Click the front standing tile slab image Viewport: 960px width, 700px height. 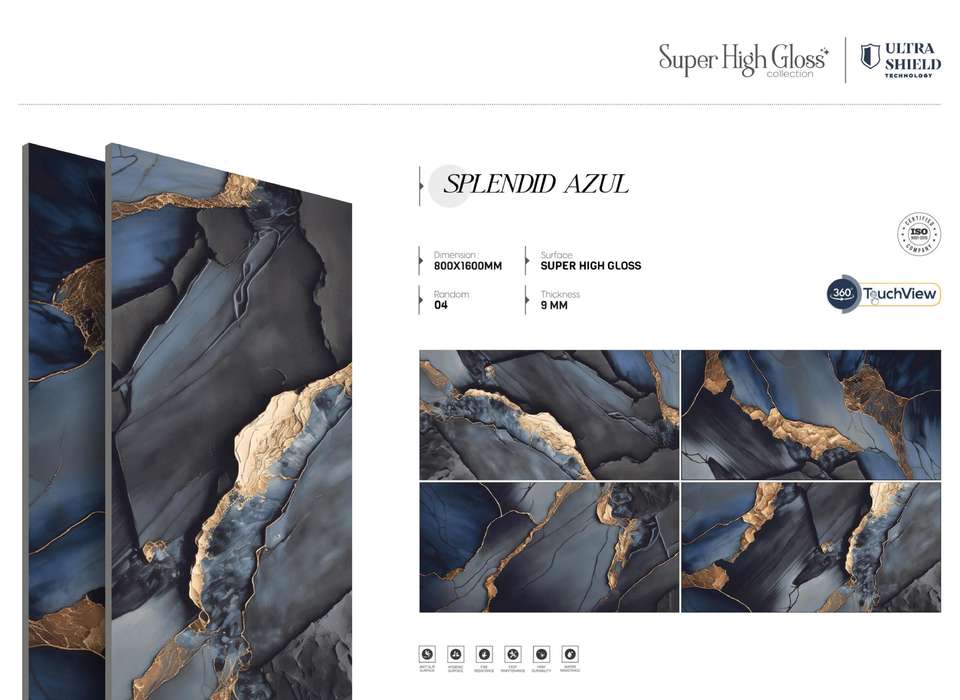229,422
